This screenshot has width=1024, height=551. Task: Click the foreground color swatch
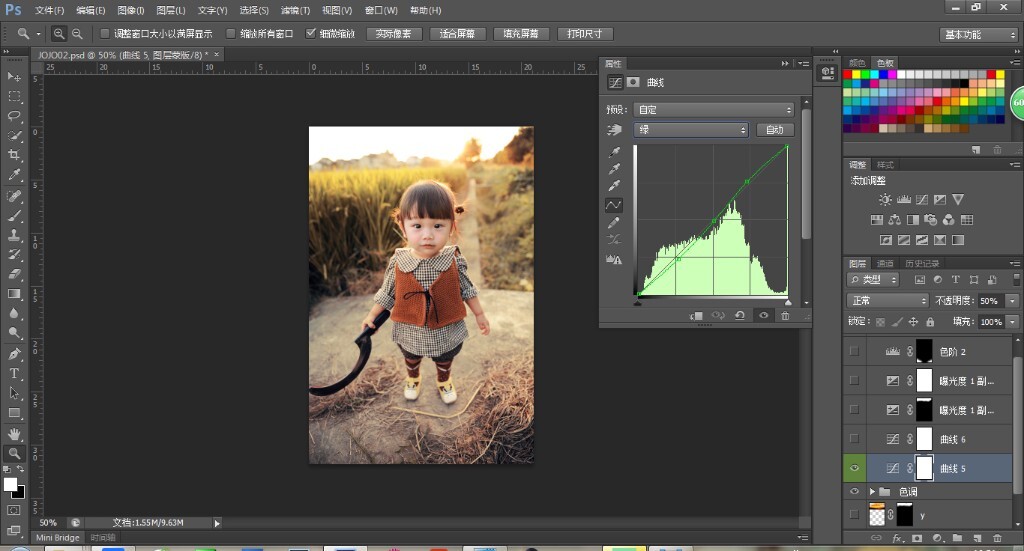(10, 484)
